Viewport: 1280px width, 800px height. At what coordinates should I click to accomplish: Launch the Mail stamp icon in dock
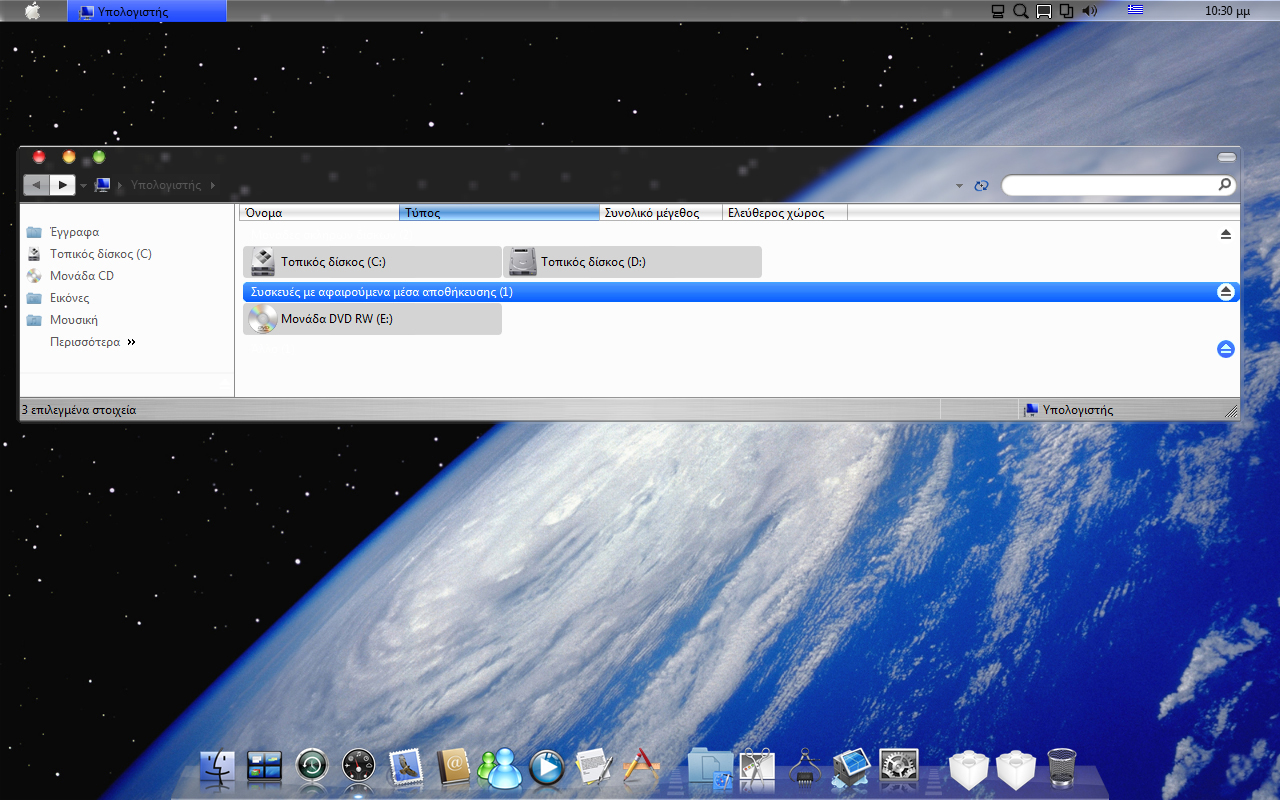pos(405,767)
